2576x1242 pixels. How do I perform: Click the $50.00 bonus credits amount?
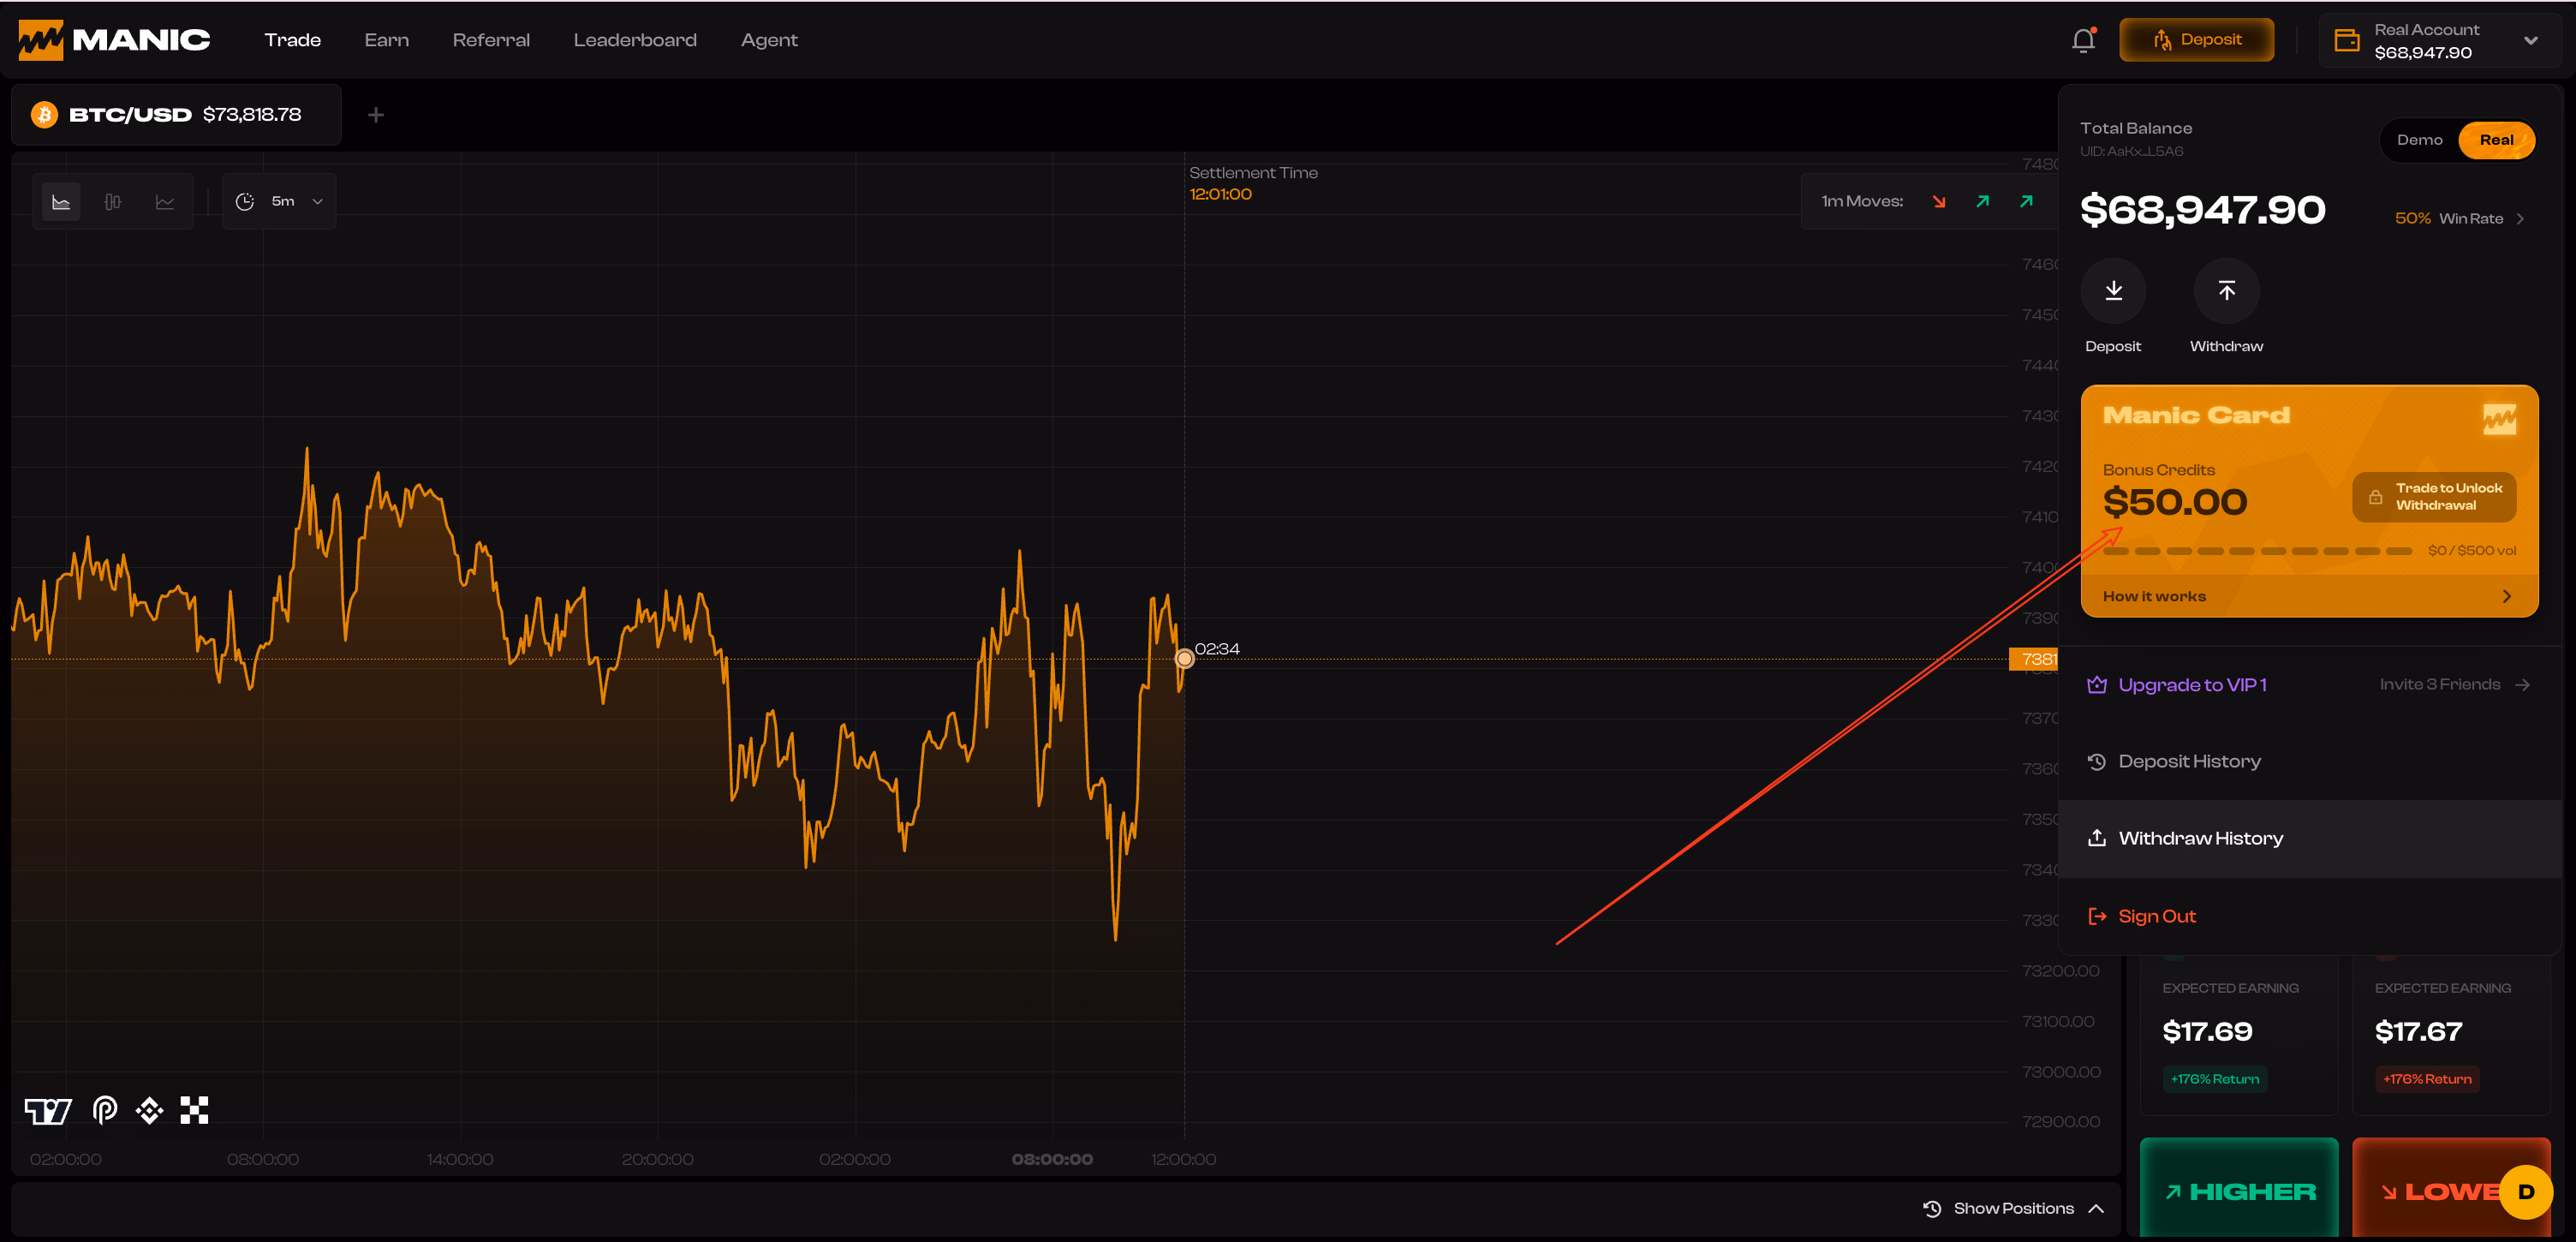(x=2174, y=502)
